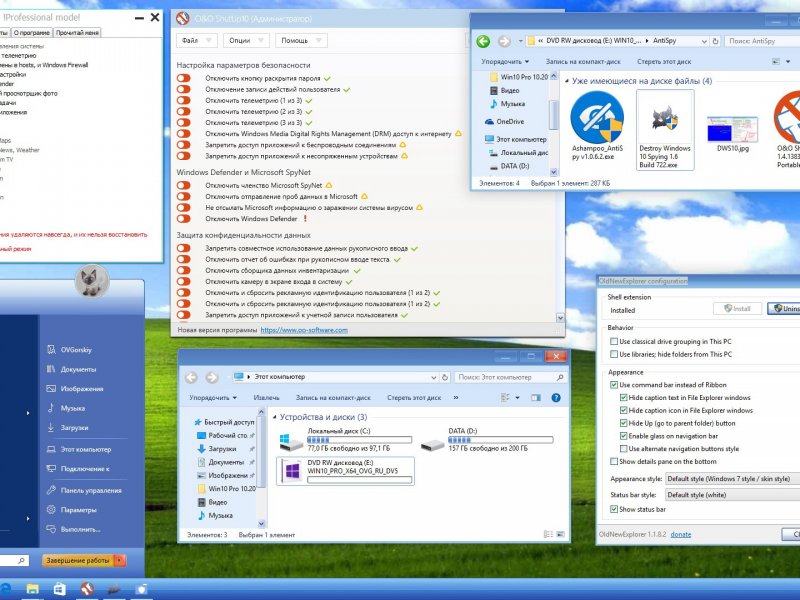This screenshot has height=600, width=800.
Task: Open Status bar style dropdown
Action: click(733, 495)
